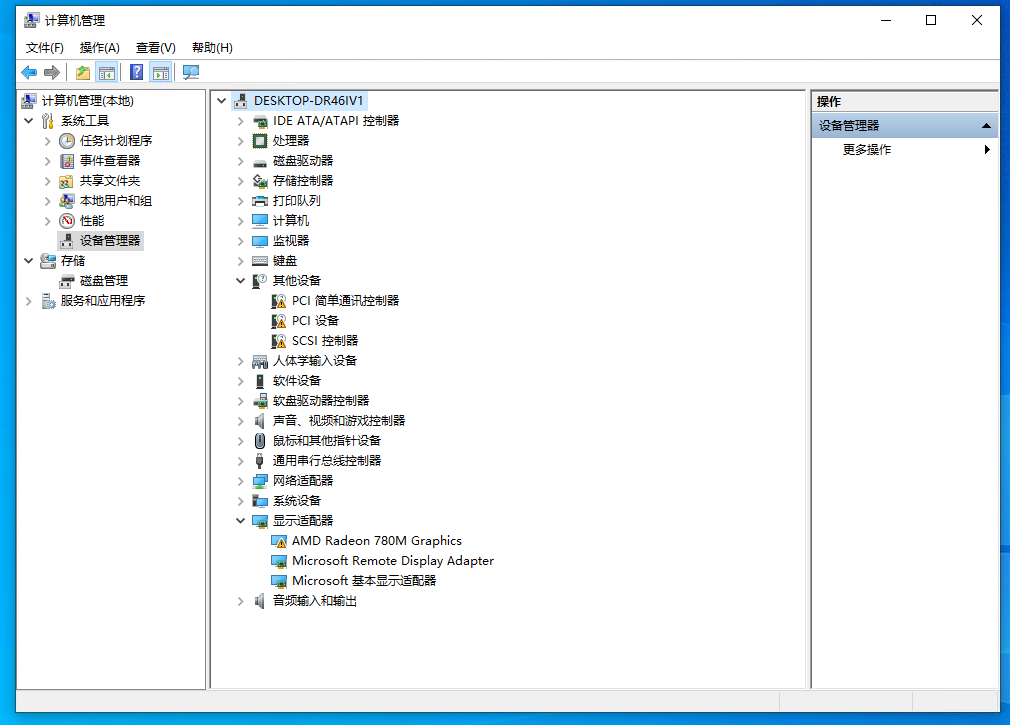Expand the 监视器 category
1010x725 pixels.
(240, 241)
